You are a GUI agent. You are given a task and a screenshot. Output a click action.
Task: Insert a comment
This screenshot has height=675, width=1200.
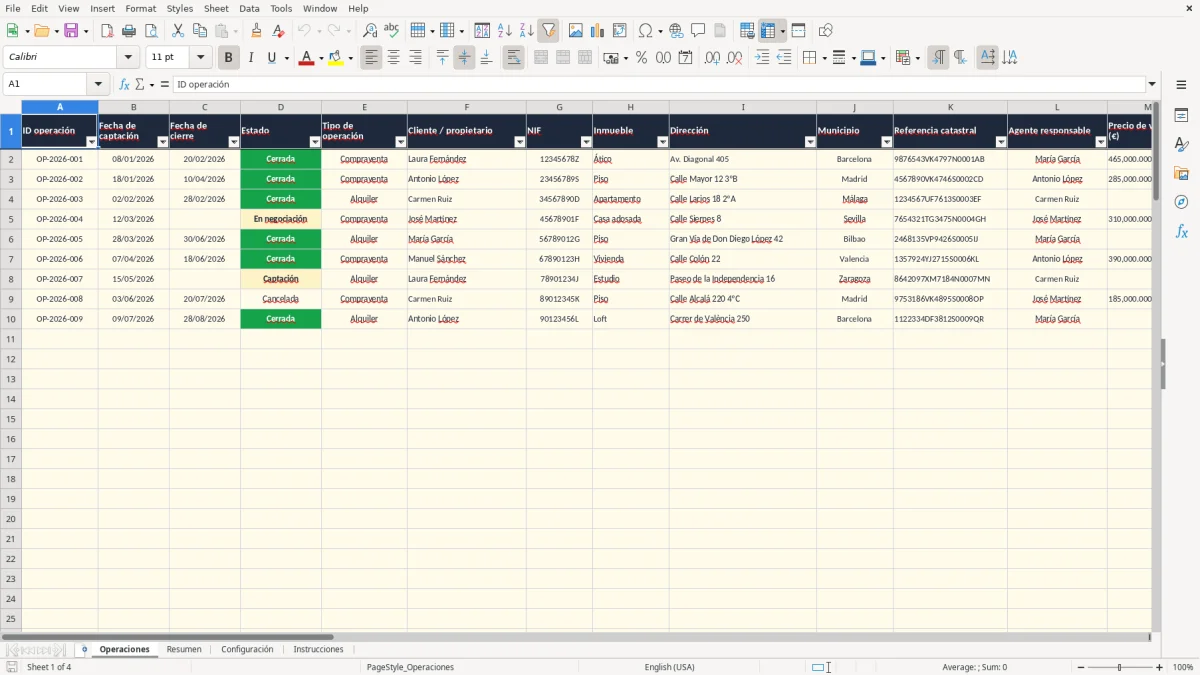click(698, 31)
